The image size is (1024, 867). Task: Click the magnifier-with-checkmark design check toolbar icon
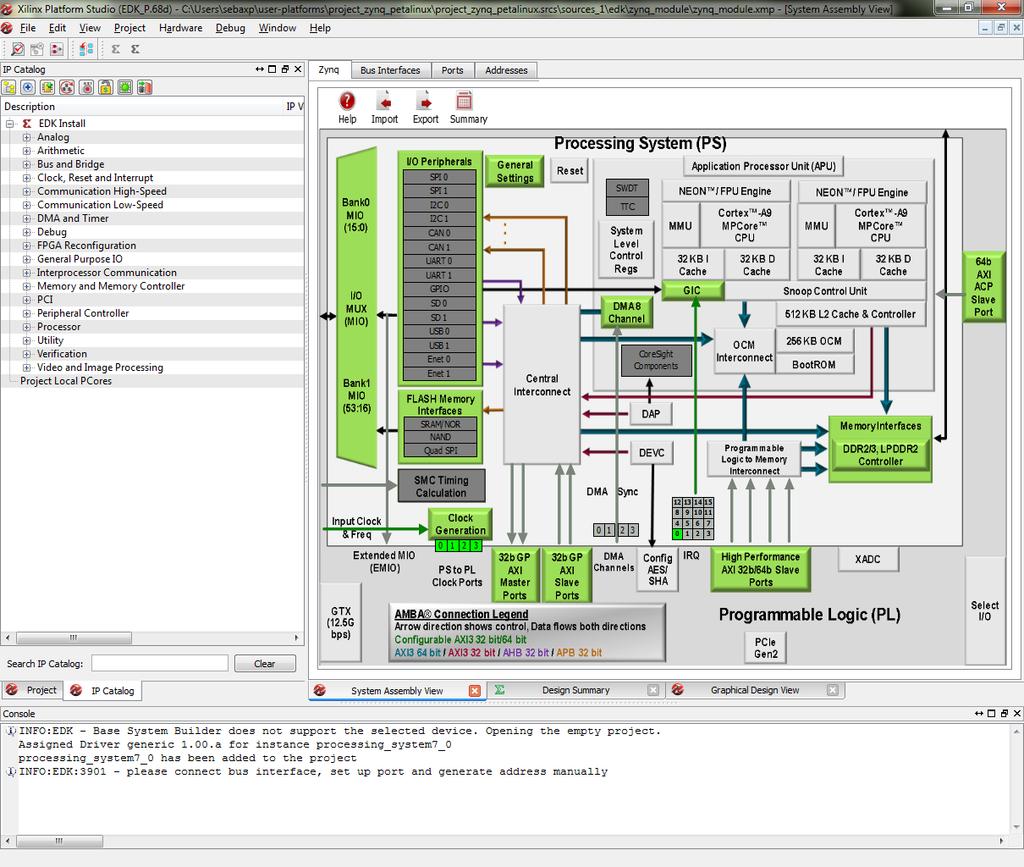(x=18, y=49)
